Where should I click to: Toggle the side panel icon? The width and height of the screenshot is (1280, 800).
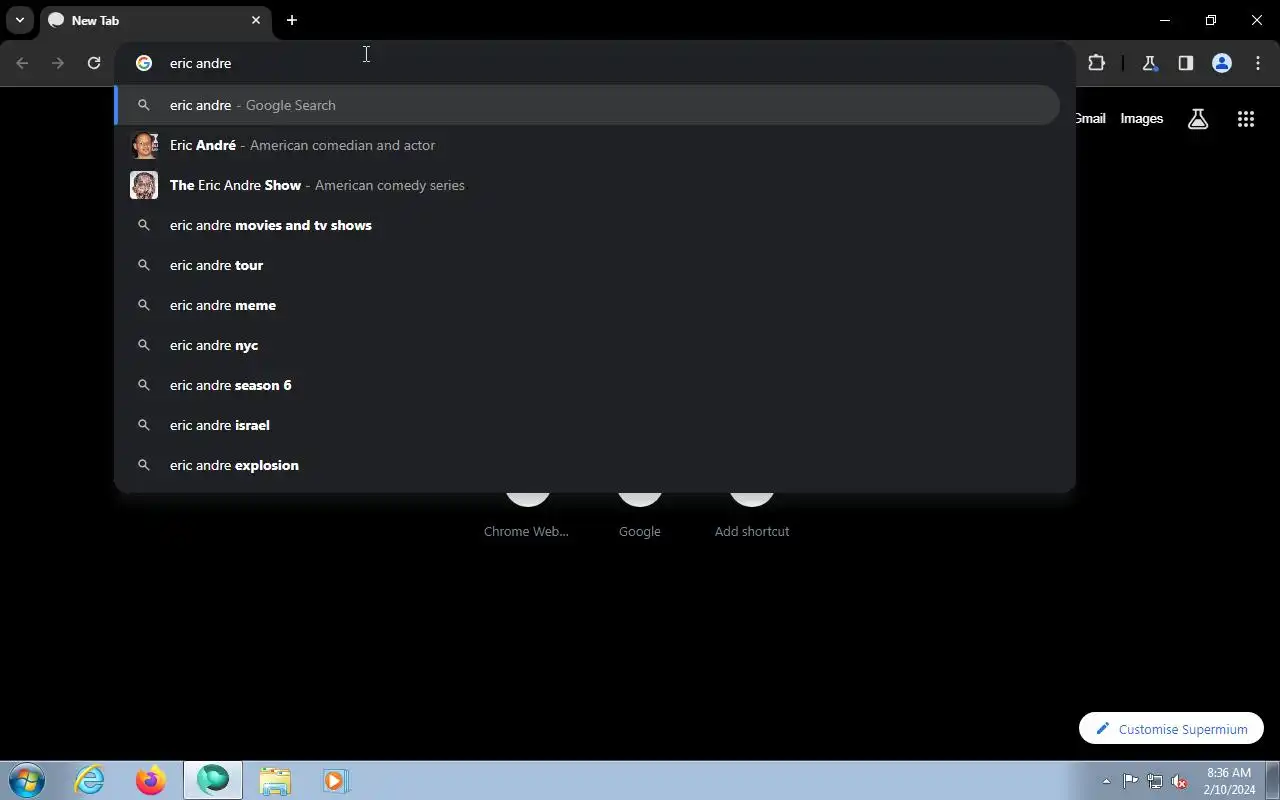(1185, 63)
